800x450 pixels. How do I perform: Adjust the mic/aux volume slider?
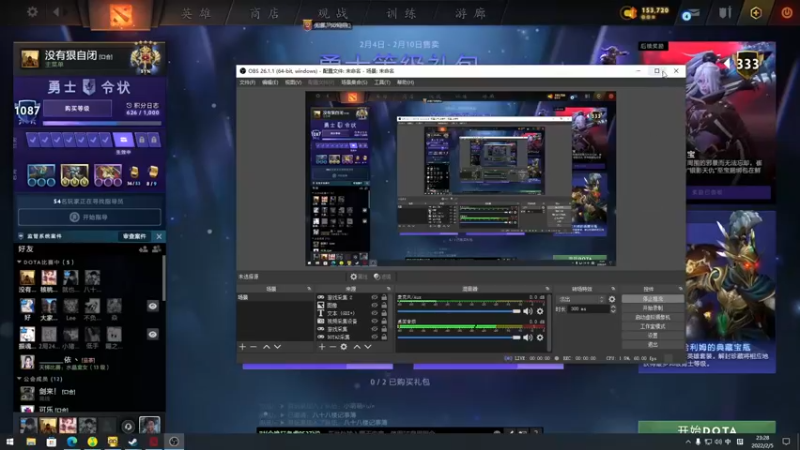pyautogui.click(x=459, y=311)
